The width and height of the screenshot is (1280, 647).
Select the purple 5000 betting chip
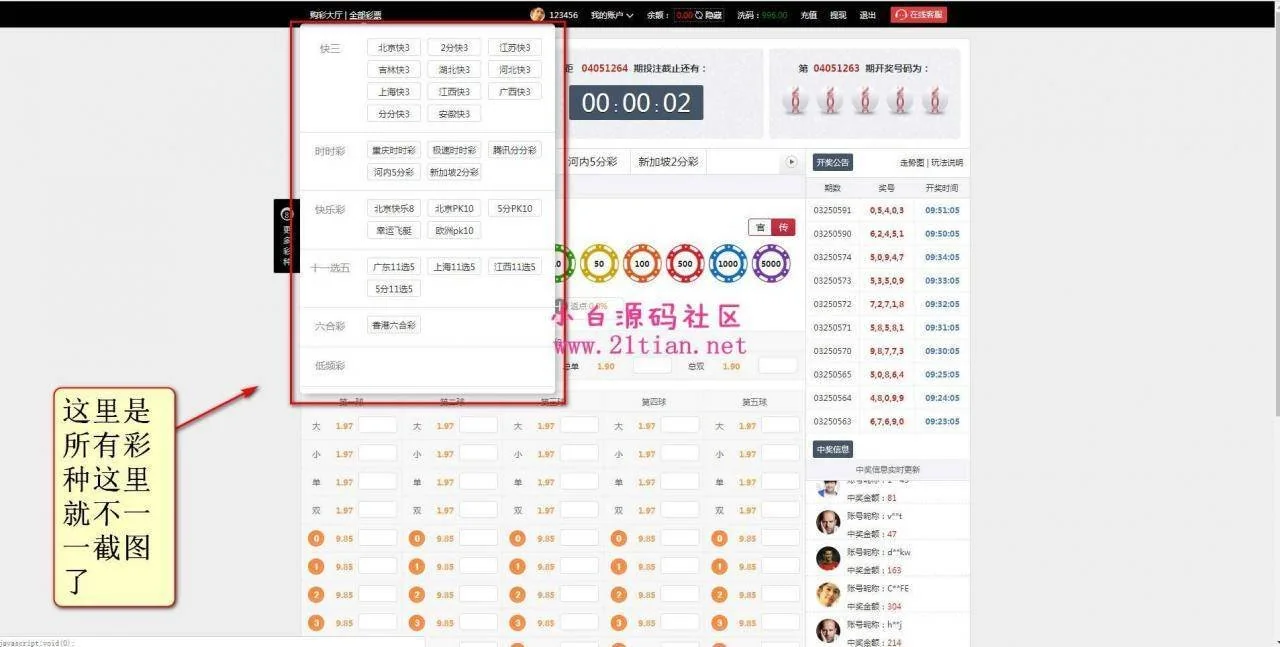pyautogui.click(x=771, y=264)
